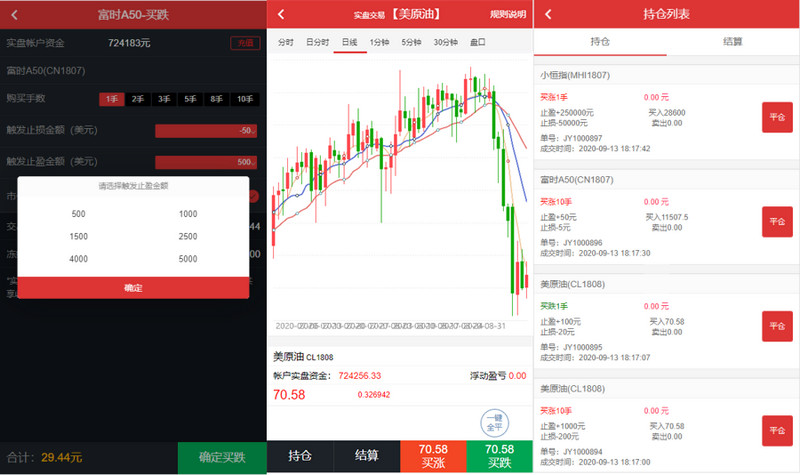Go back from the 持仓列表 screen
800x475 pixels.
pyautogui.click(x=548, y=14)
